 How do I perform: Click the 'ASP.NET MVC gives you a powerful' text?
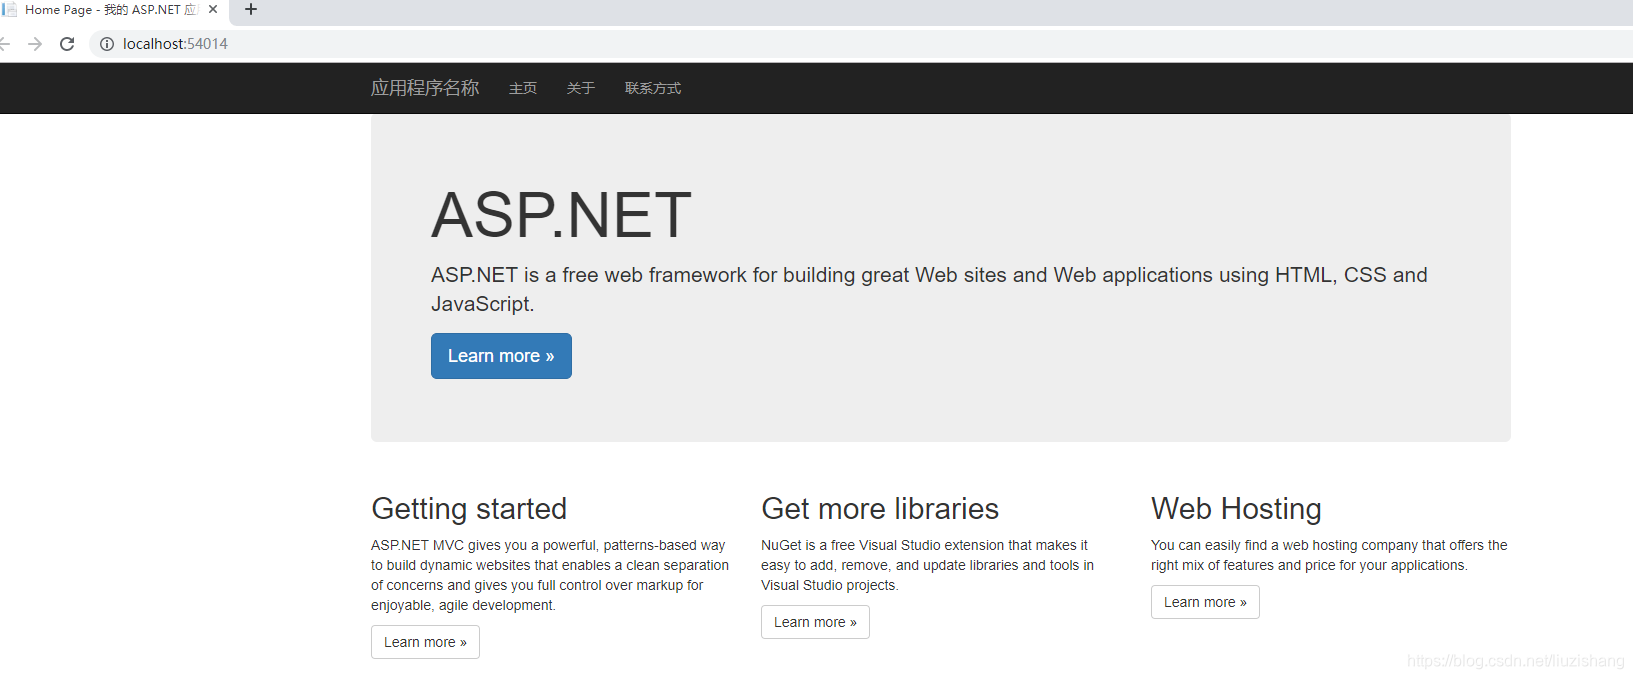(x=550, y=575)
